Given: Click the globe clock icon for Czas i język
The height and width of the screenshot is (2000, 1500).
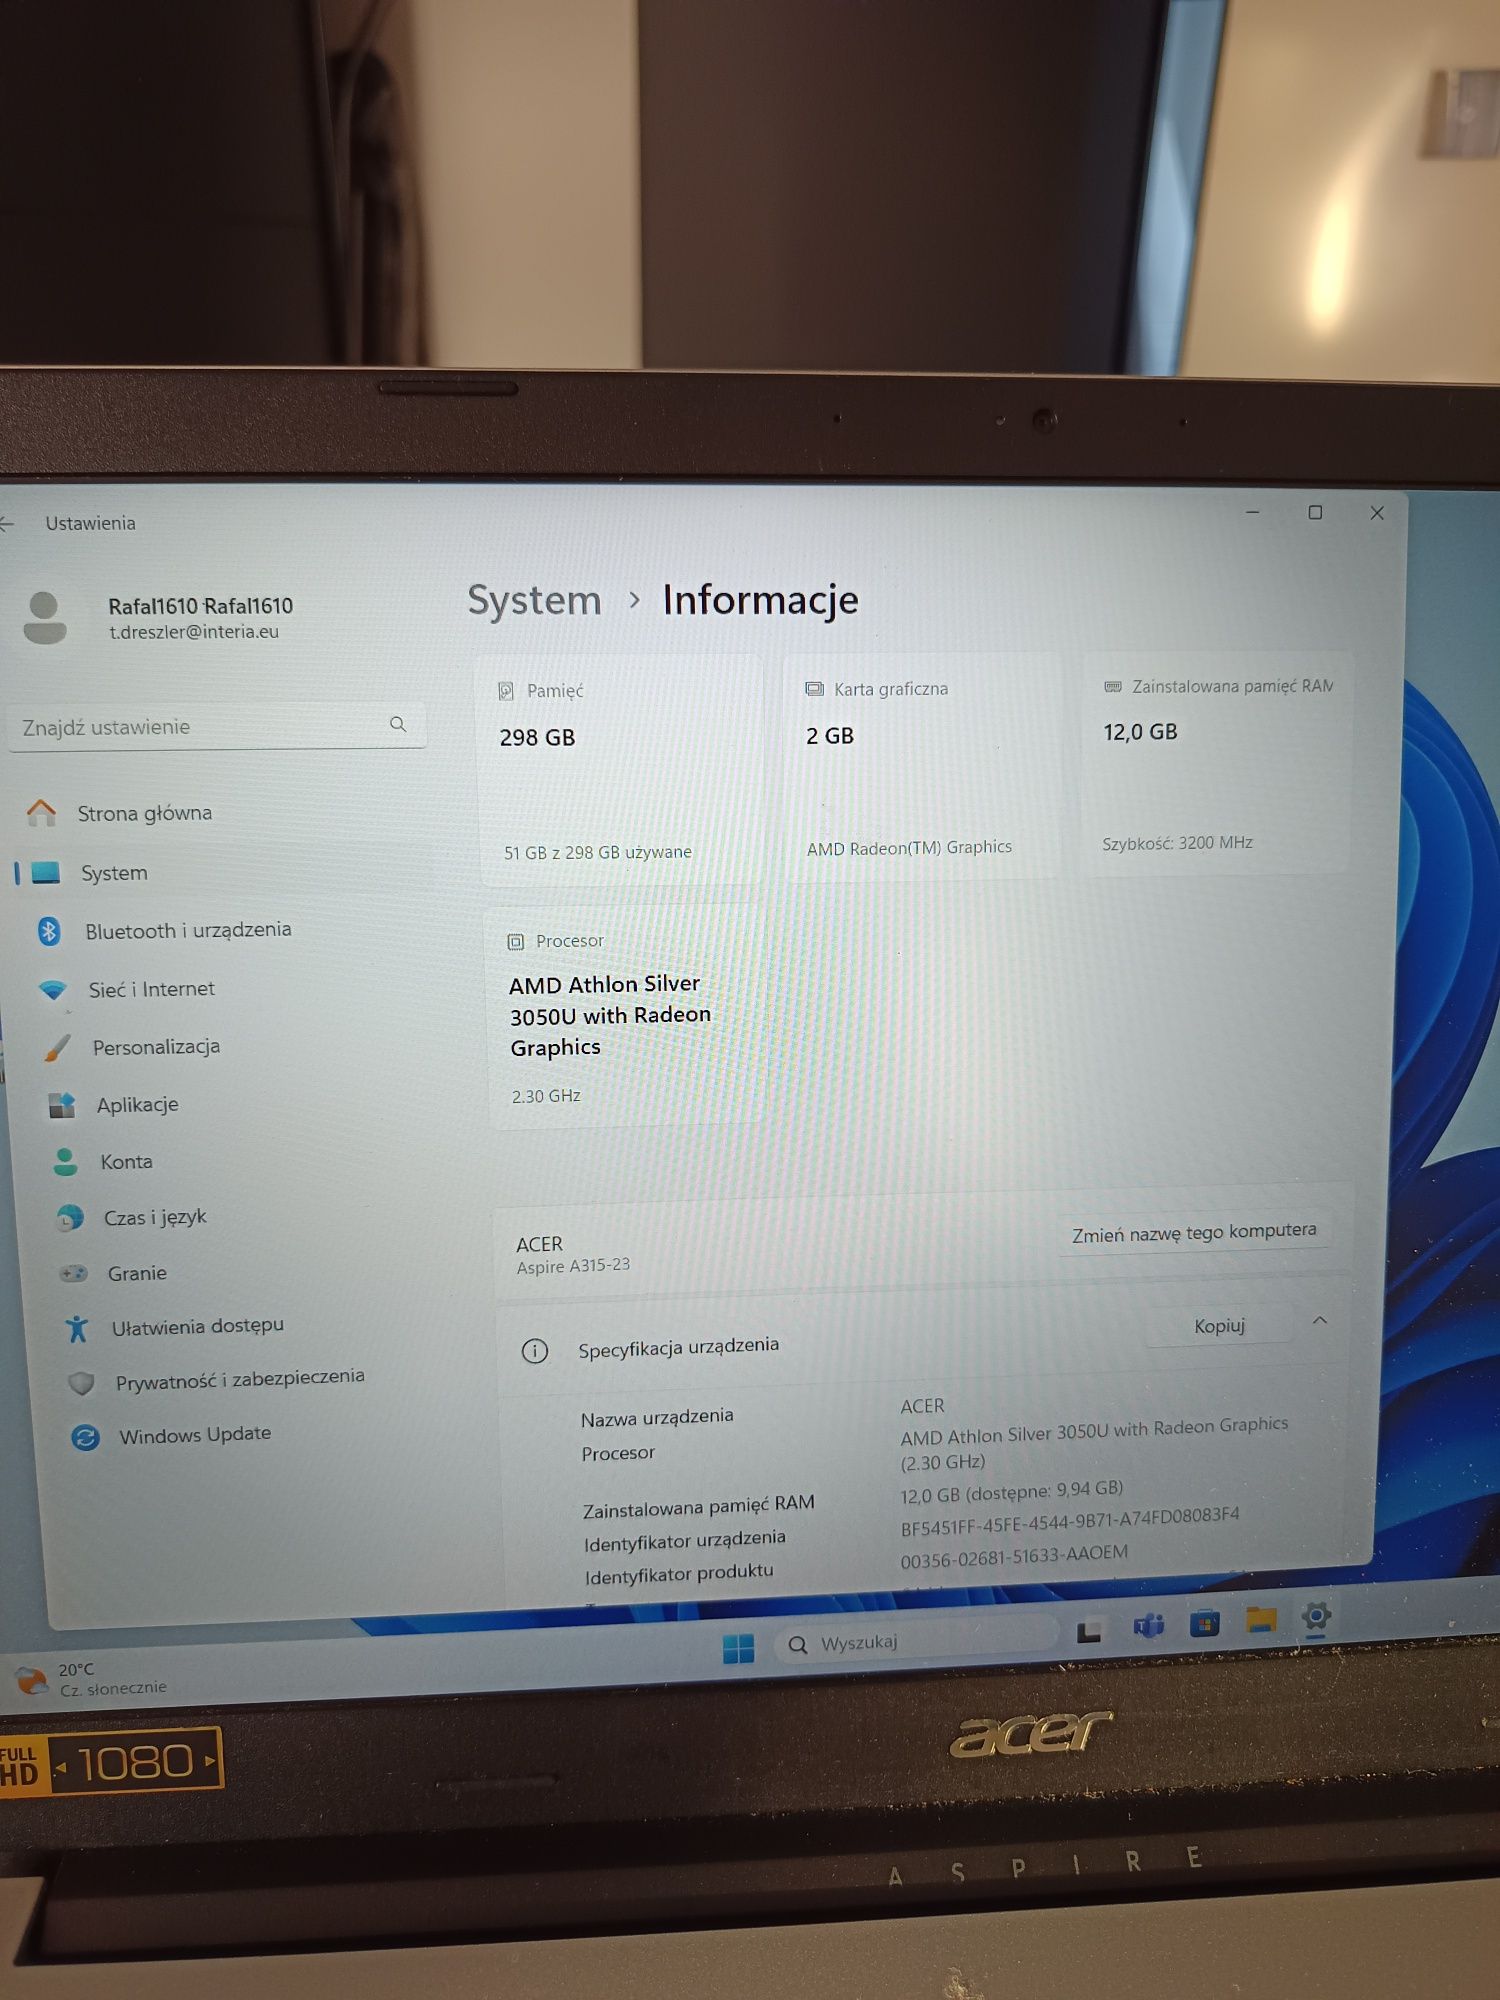Looking at the screenshot, I should [x=70, y=1218].
